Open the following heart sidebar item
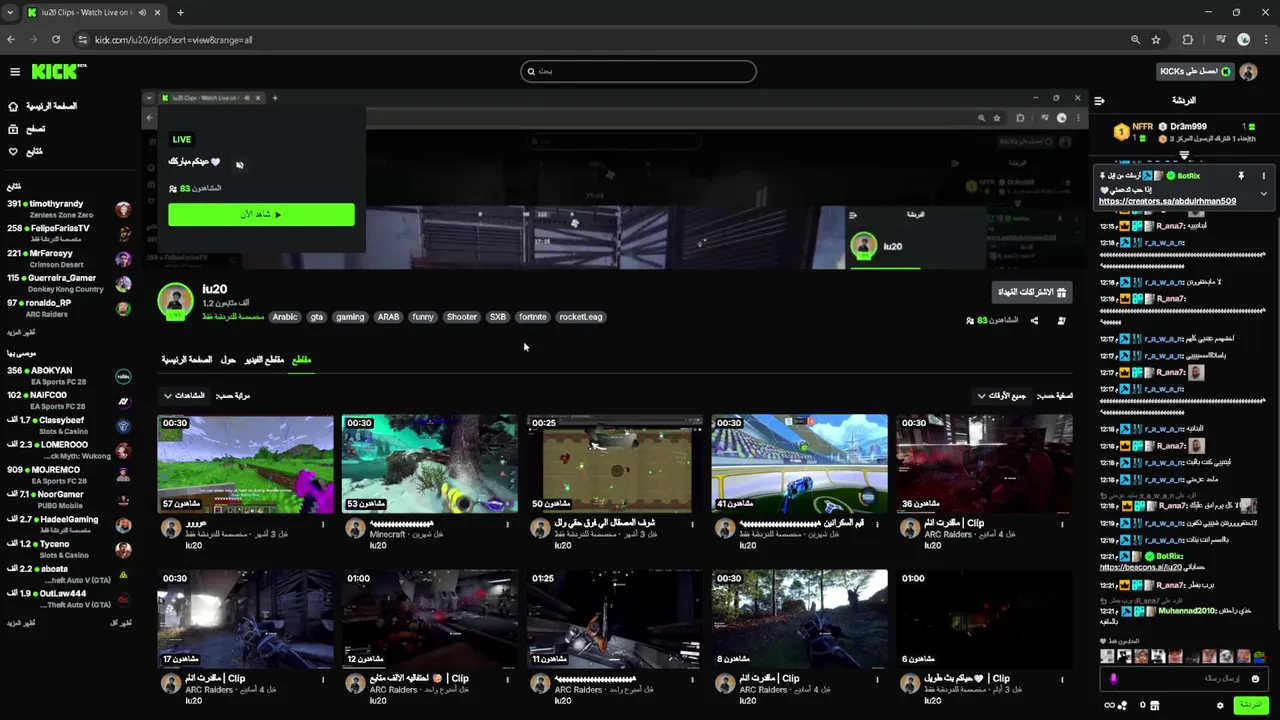The height and width of the screenshot is (720, 1280). click(x=26, y=152)
